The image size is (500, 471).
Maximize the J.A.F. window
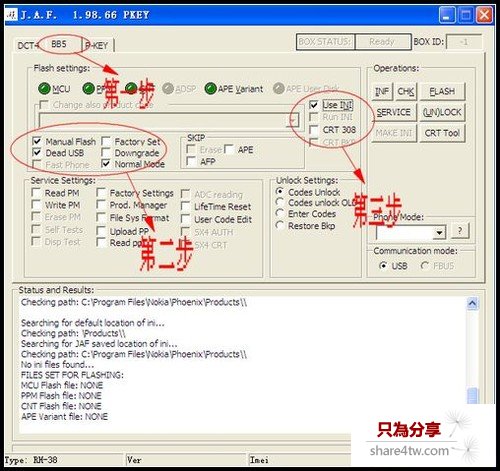pos(466,15)
